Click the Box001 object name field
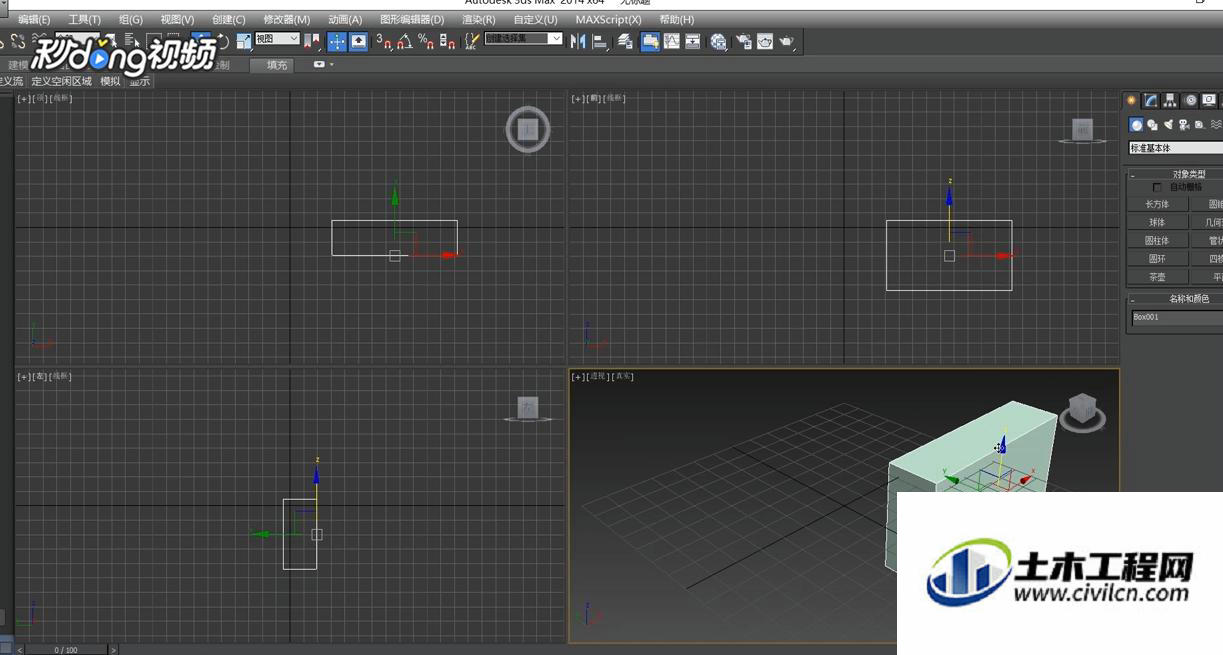The width and height of the screenshot is (1223, 655). click(x=1177, y=317)
